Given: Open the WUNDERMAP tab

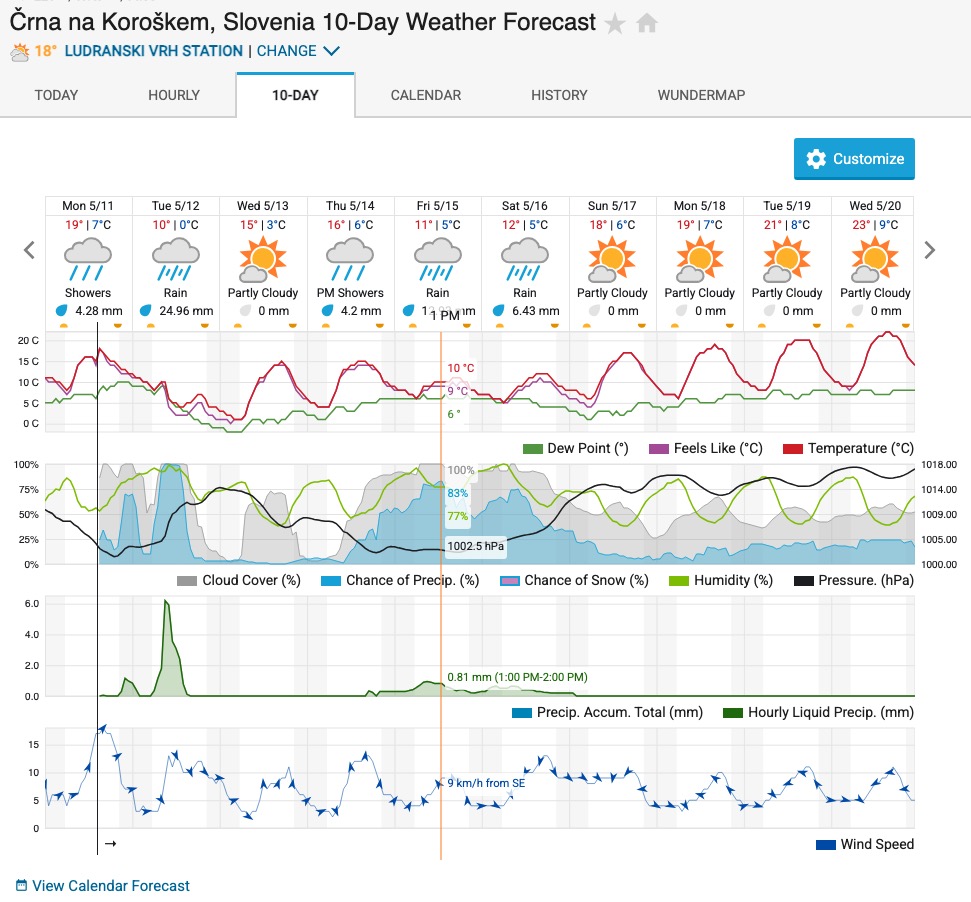Looking at the screenshot, I should click(702, 95).
